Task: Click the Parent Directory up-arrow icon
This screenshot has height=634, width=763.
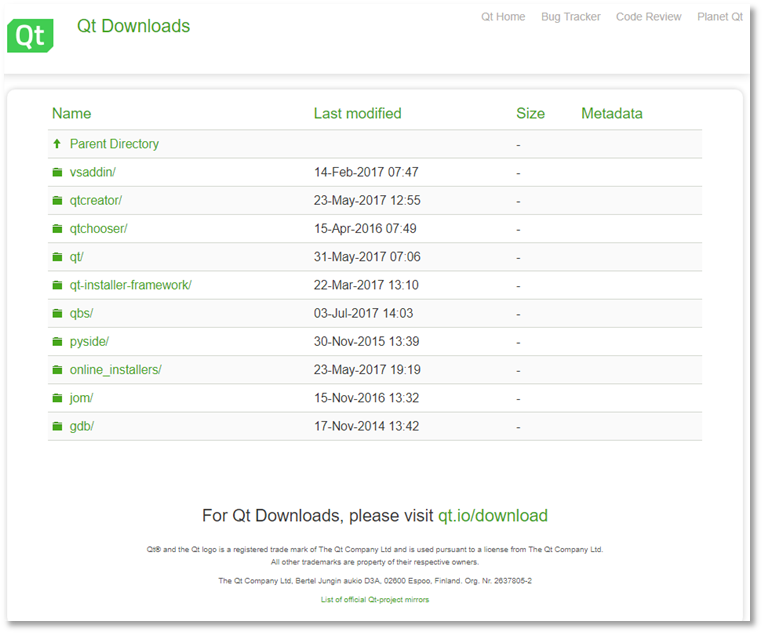Action: pyautogui.click(x=57, y=144)
